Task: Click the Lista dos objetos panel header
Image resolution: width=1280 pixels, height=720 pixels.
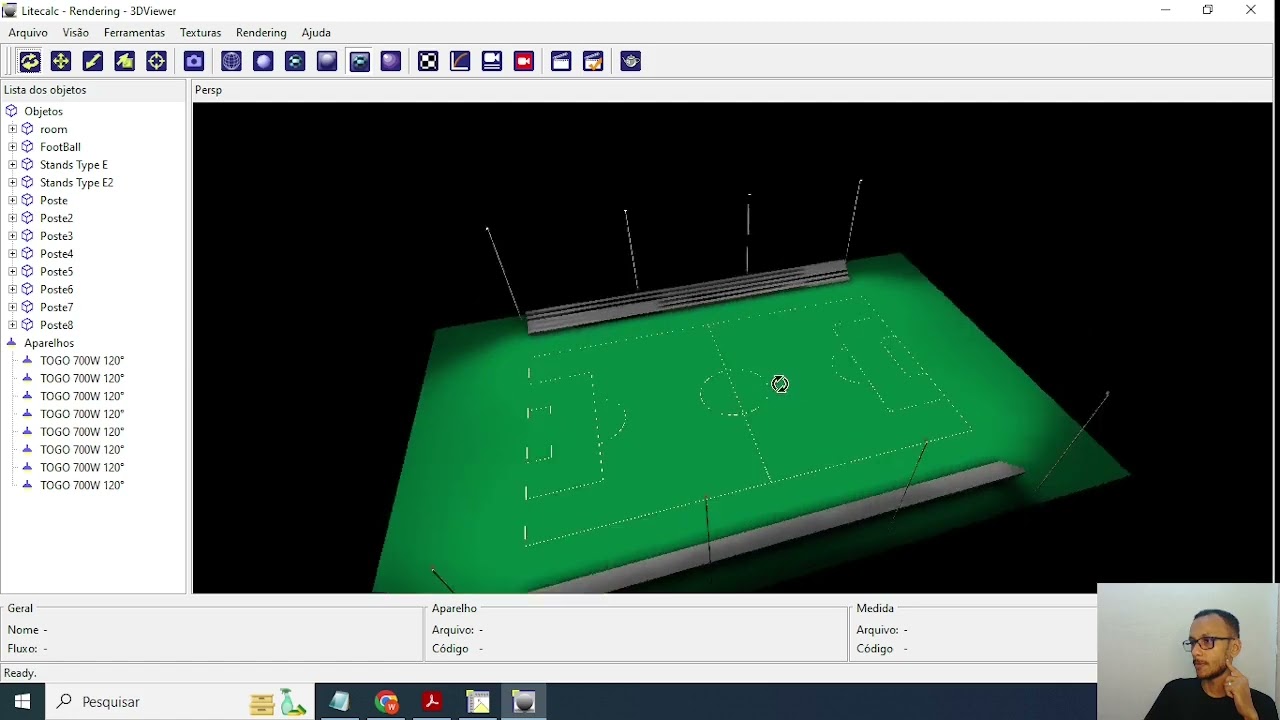Action: pyautogui.click(x=45, y=90)
